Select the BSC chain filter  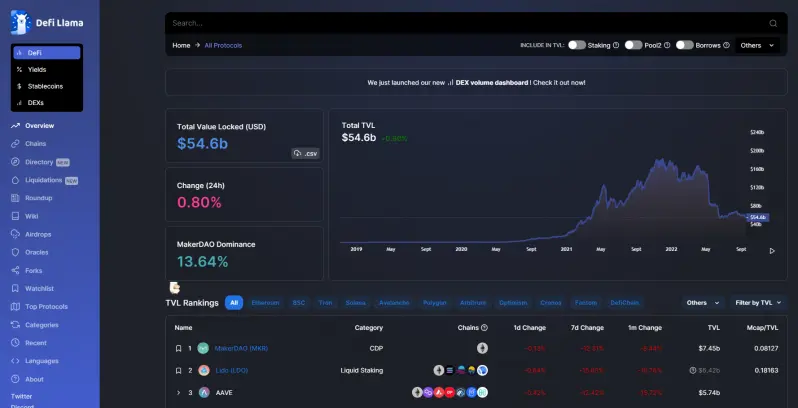coord(299,303)
